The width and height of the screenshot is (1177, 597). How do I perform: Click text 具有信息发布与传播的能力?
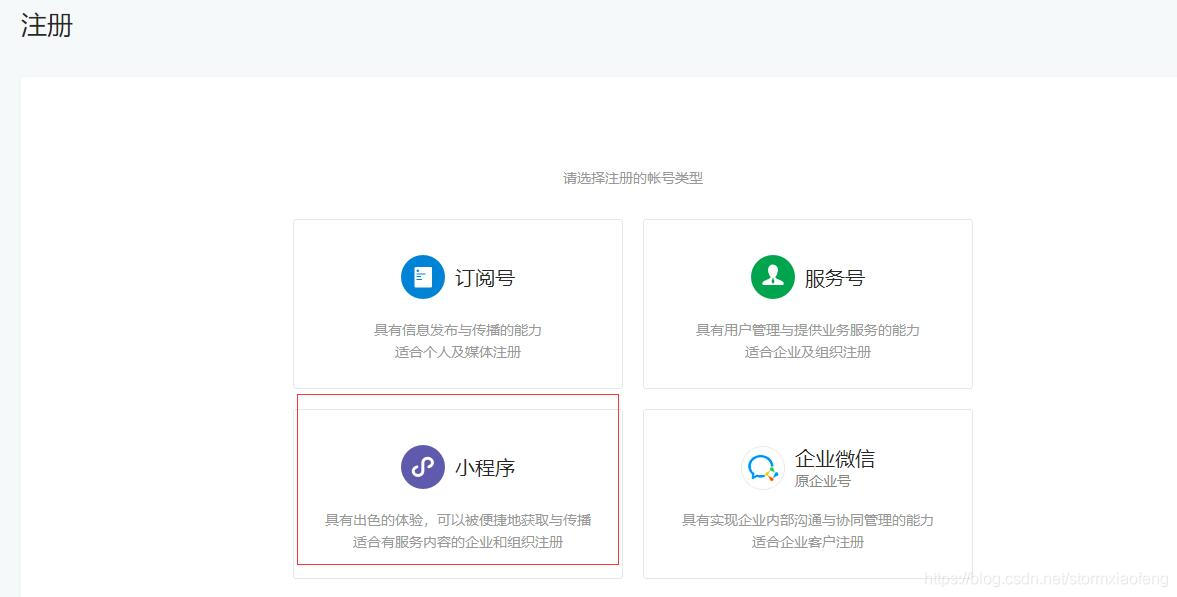(458, 330)
